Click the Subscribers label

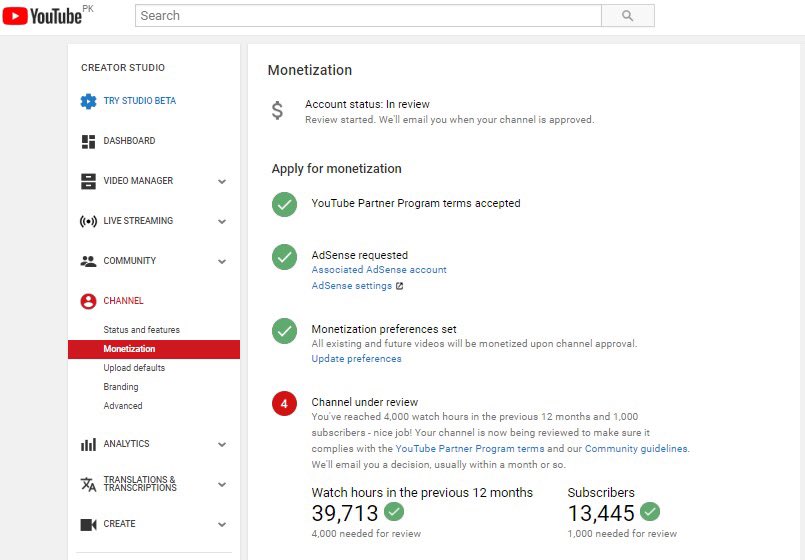[x=601, y=493]
